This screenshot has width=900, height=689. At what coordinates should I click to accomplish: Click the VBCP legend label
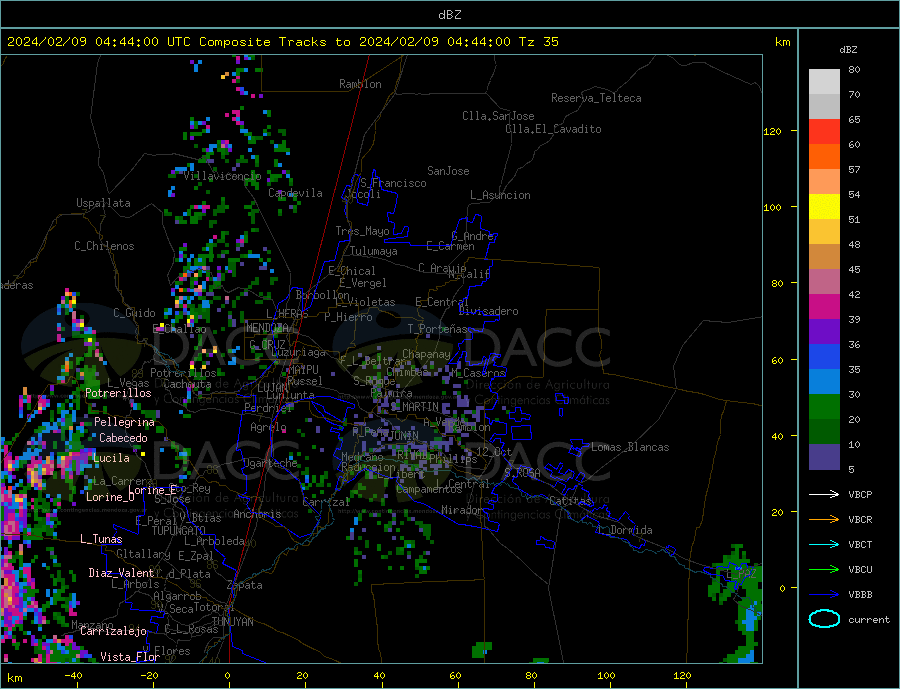pyautogui.click(x=860, y=494)
